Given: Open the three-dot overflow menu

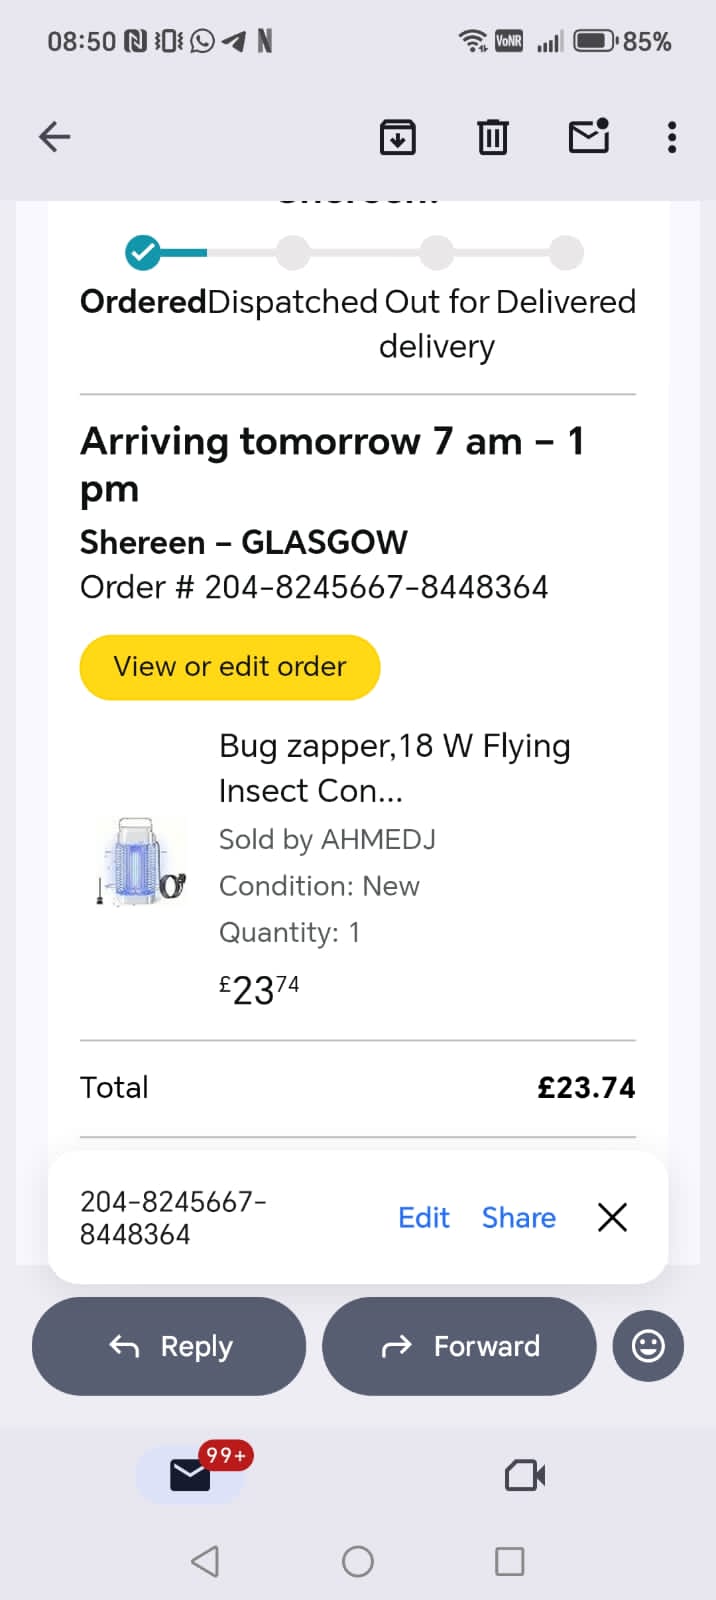Looking at the screenshot, I should 672,137.
